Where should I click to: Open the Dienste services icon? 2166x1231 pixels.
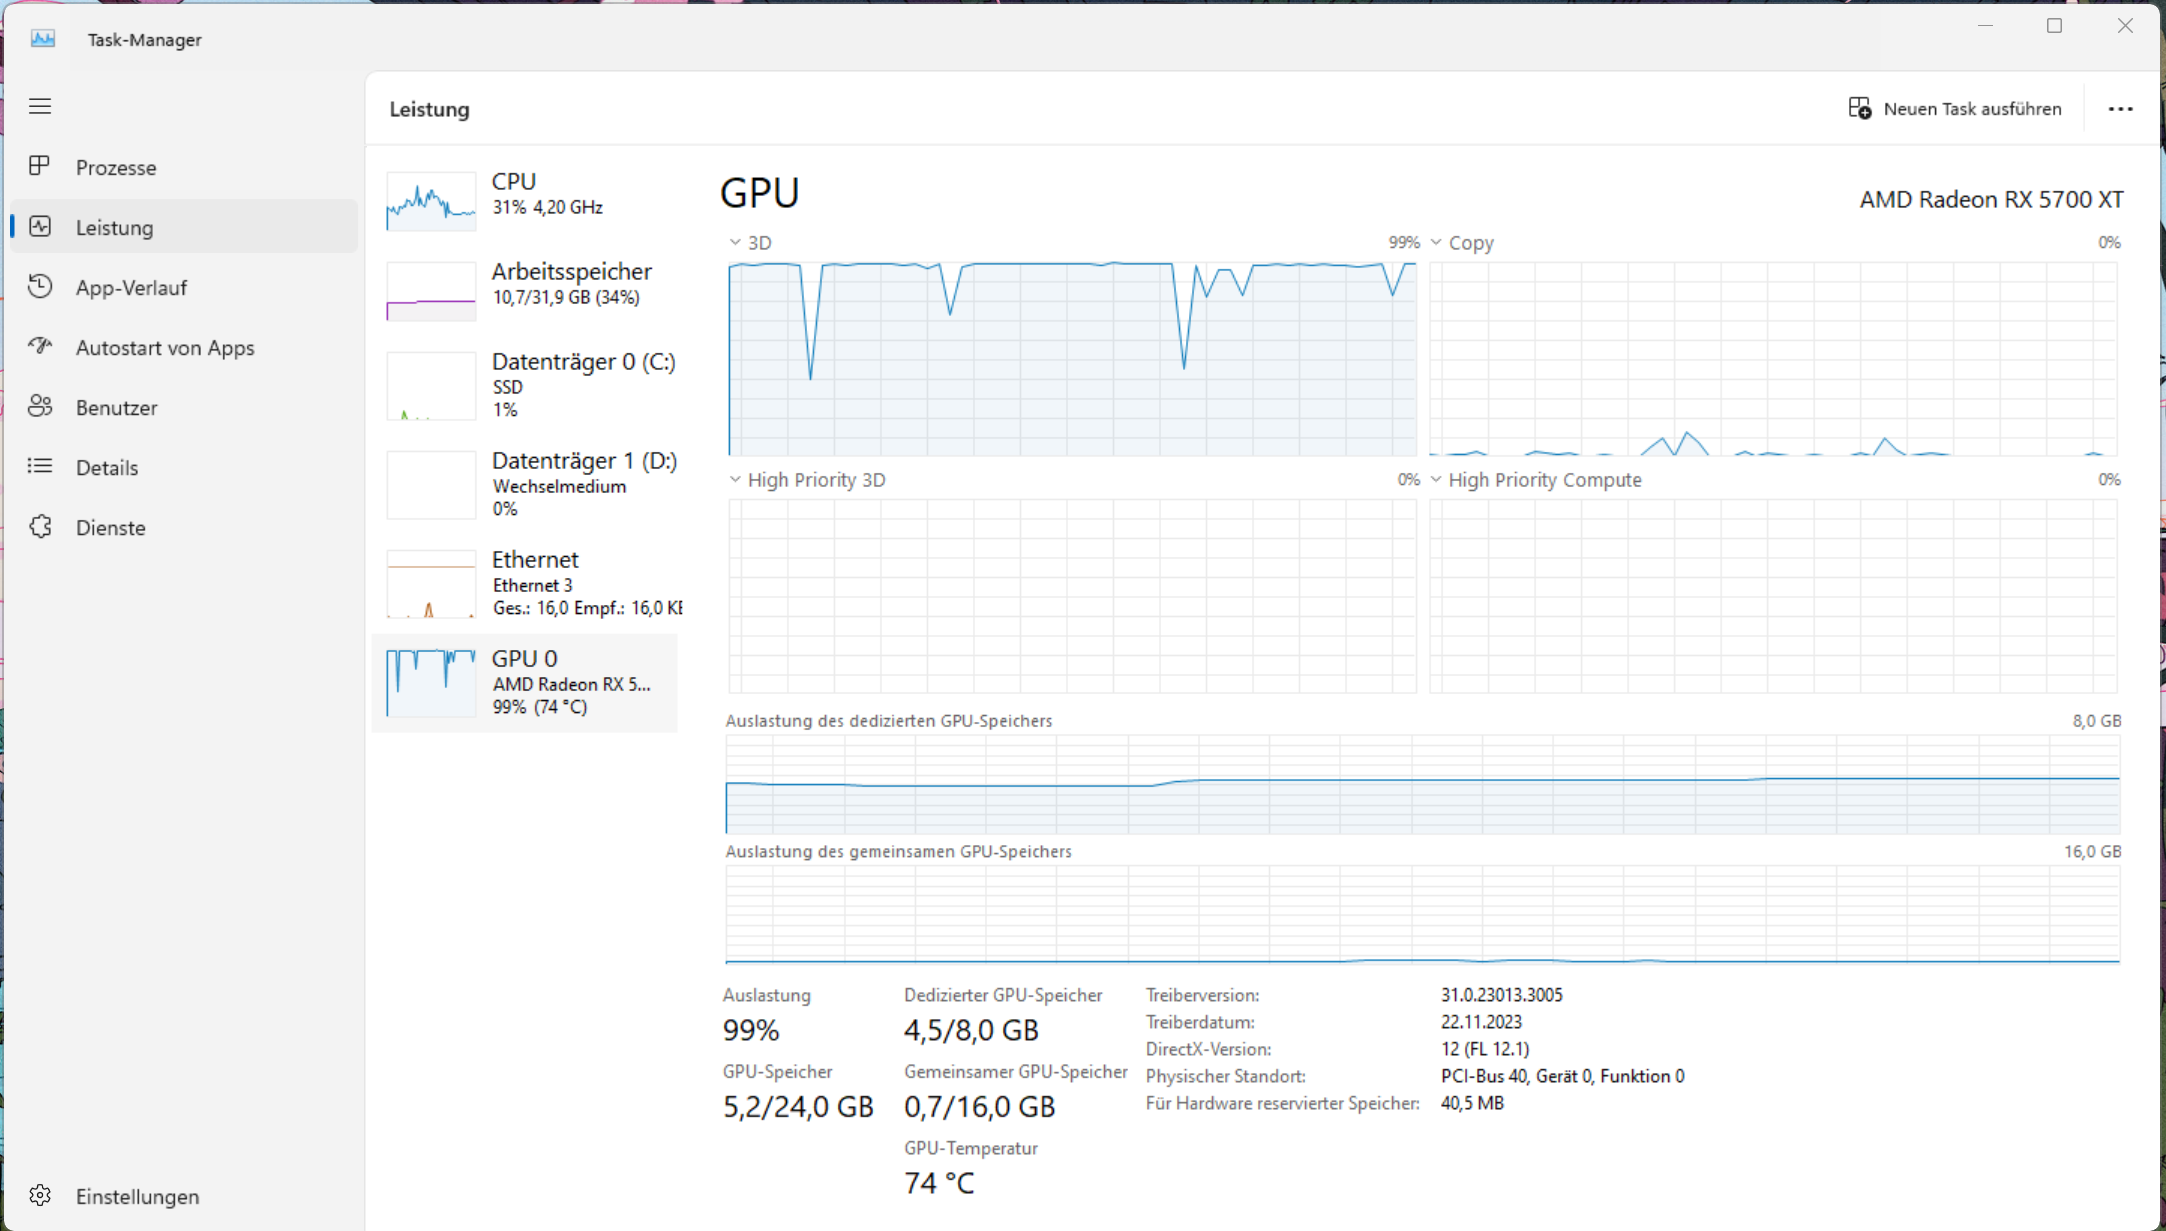pos(40,527)
